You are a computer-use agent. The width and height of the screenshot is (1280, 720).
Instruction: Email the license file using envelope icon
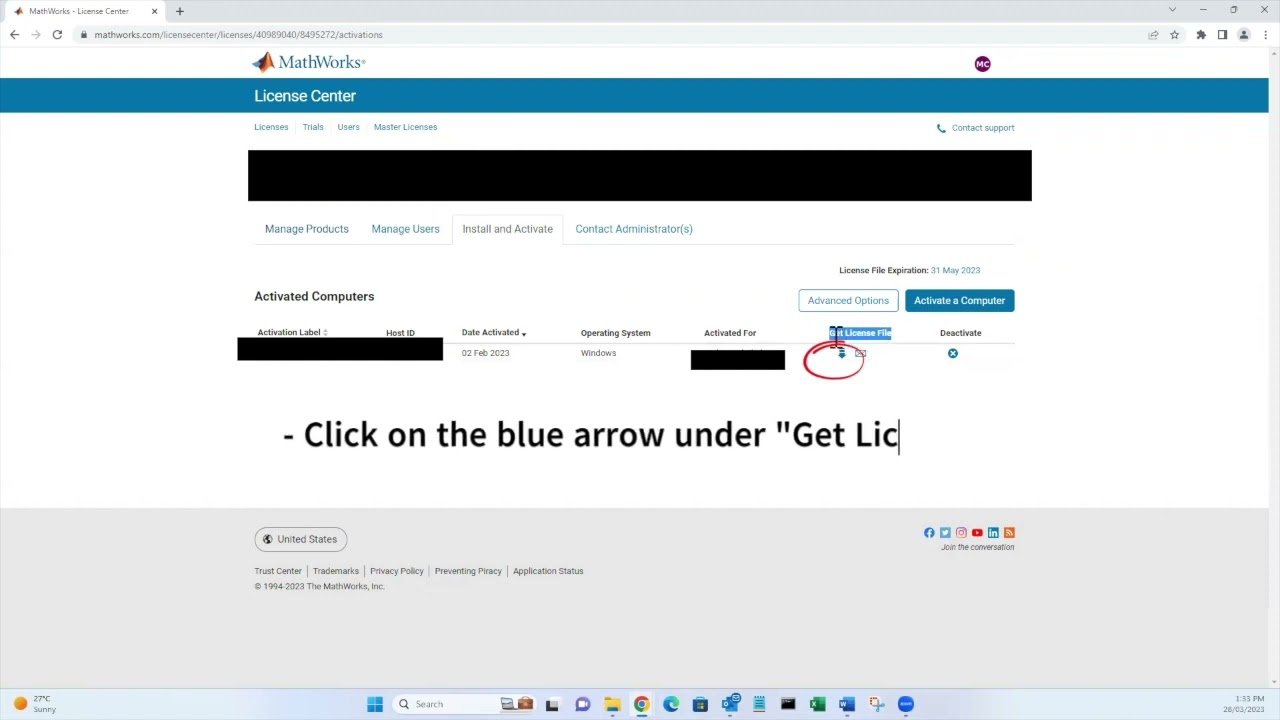860,354
